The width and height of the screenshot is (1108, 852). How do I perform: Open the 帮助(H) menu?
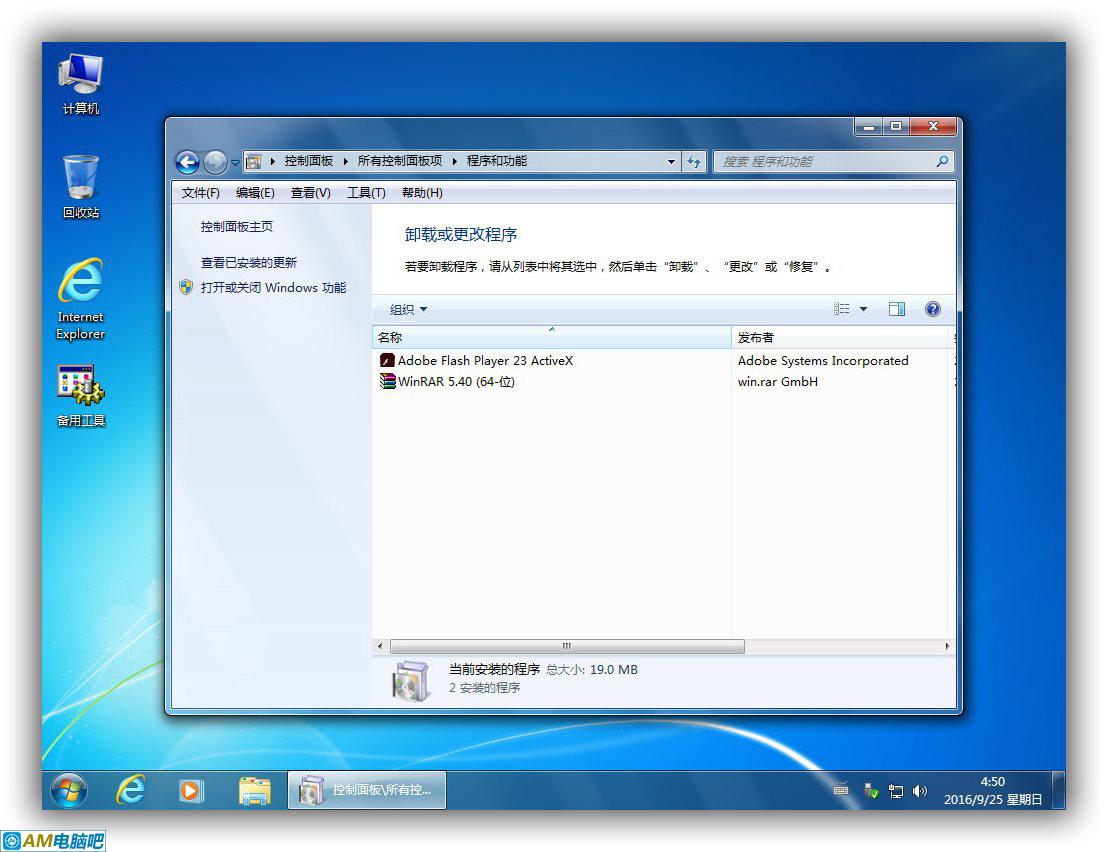(422, 193)
